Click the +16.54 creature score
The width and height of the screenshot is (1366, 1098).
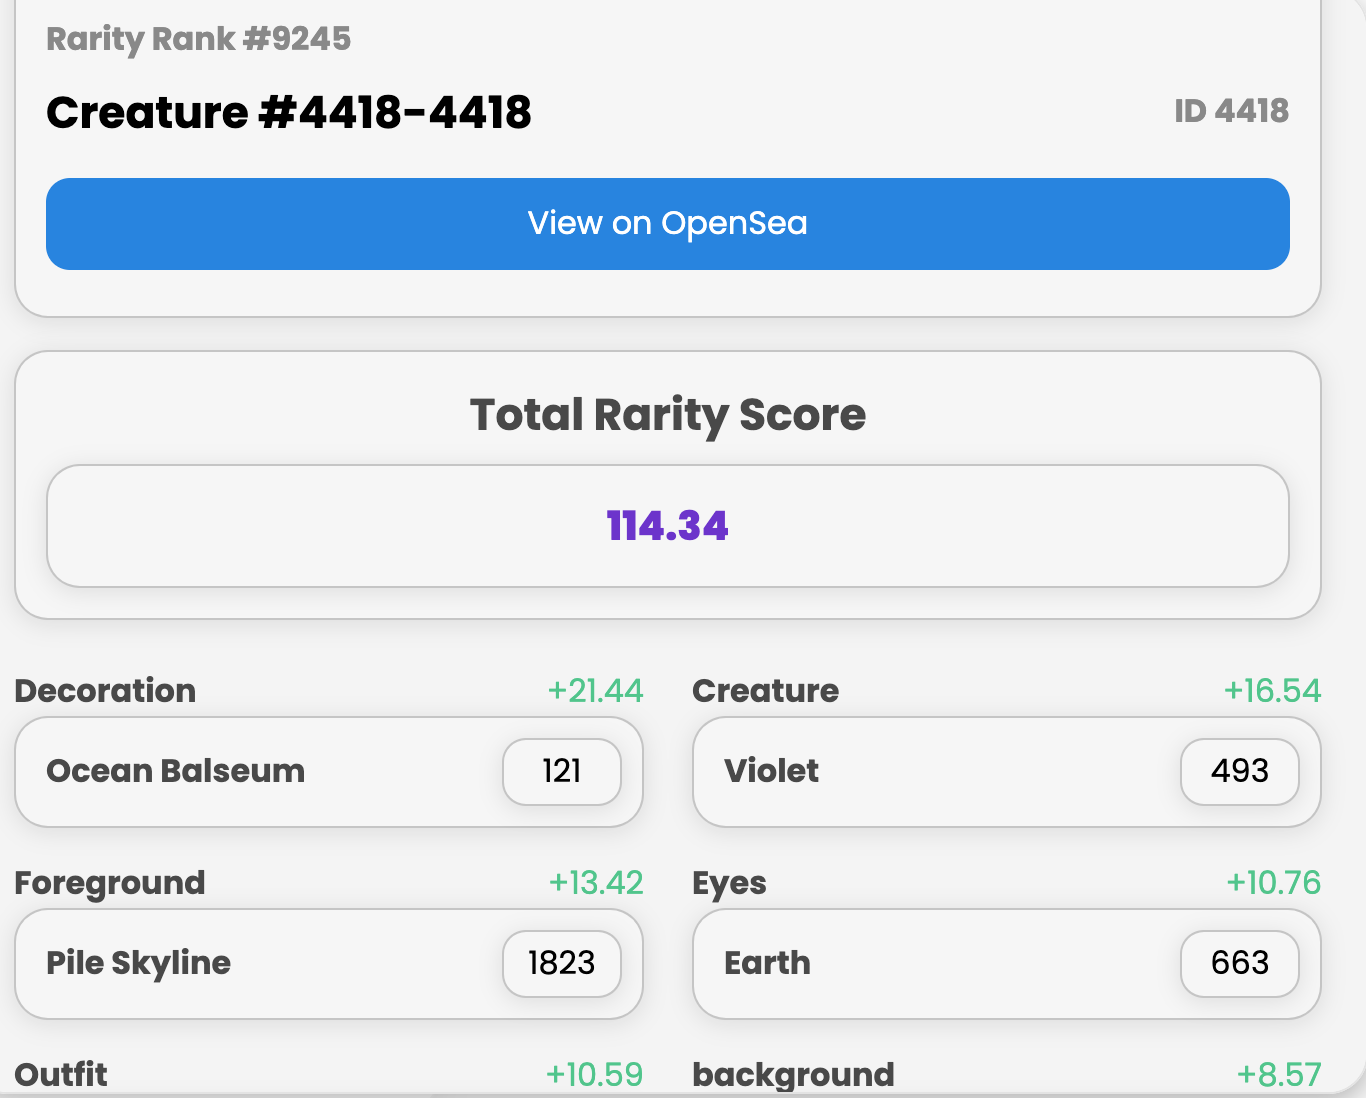pos(1273,691)
